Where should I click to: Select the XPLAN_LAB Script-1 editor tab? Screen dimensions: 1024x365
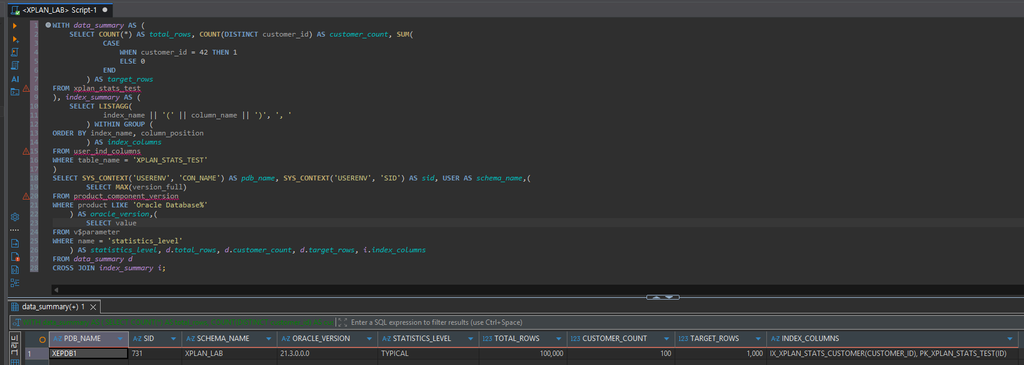(x=59, y=10)
